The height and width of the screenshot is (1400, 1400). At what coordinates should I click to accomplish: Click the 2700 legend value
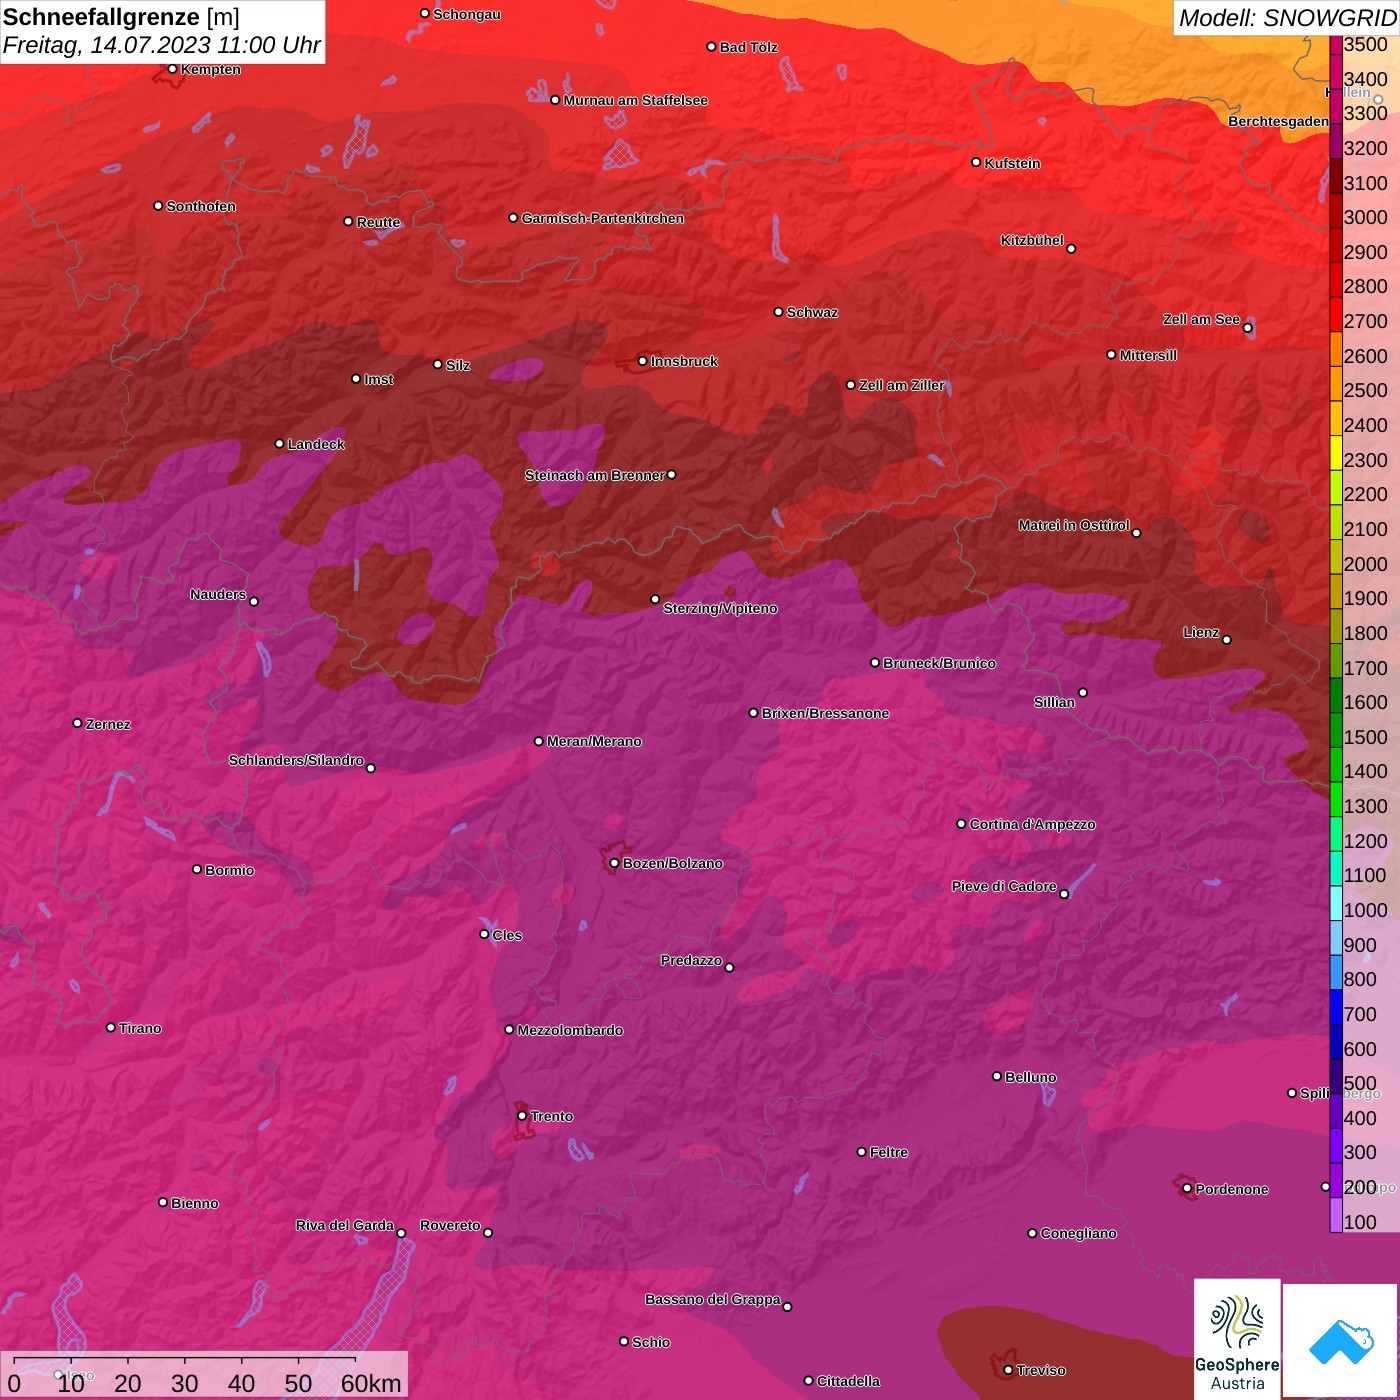(x=1366, y=321)
